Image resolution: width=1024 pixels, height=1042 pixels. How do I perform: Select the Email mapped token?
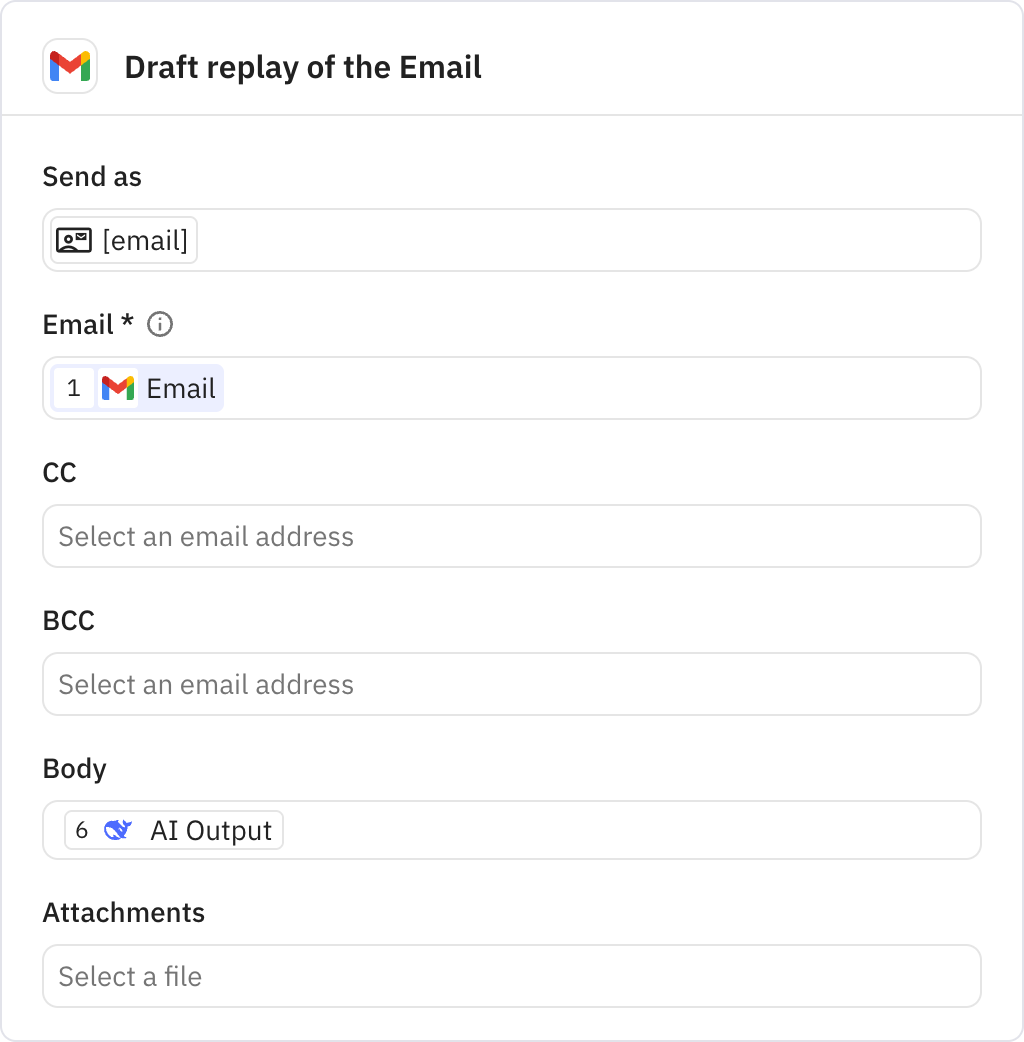(x=135, y=388)
